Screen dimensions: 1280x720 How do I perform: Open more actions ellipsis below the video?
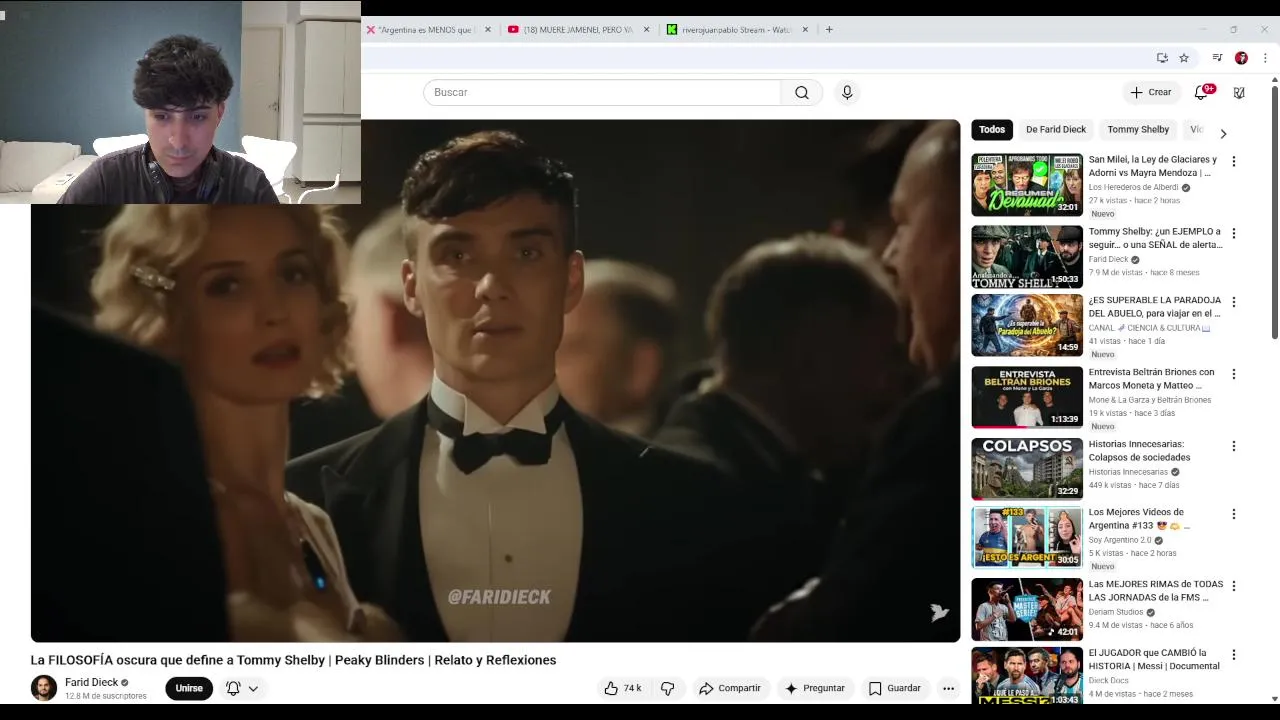948,688
